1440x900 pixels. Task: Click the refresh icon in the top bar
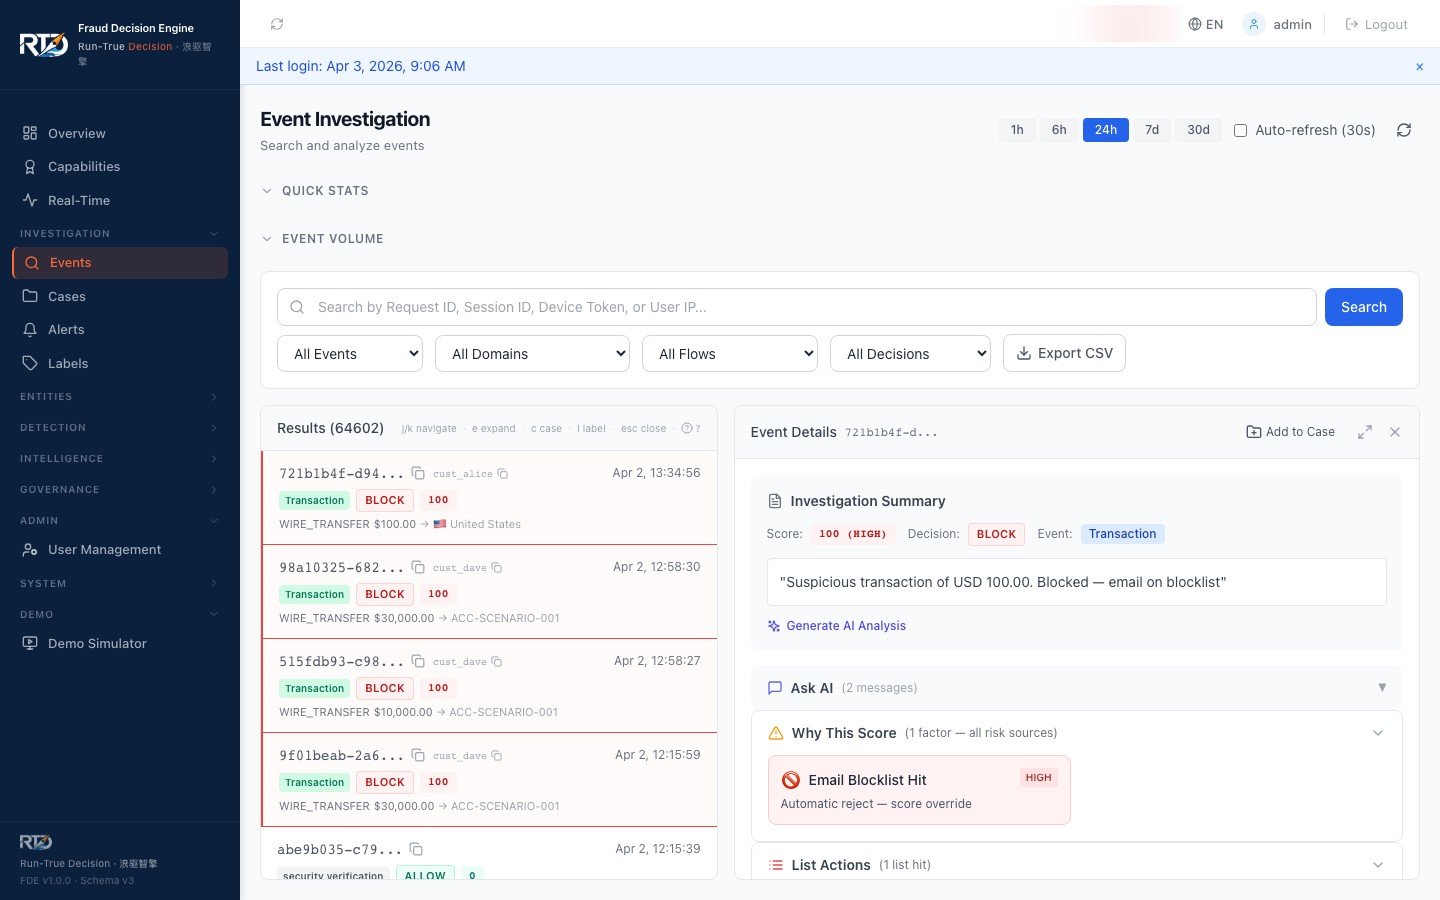(277, 24)
